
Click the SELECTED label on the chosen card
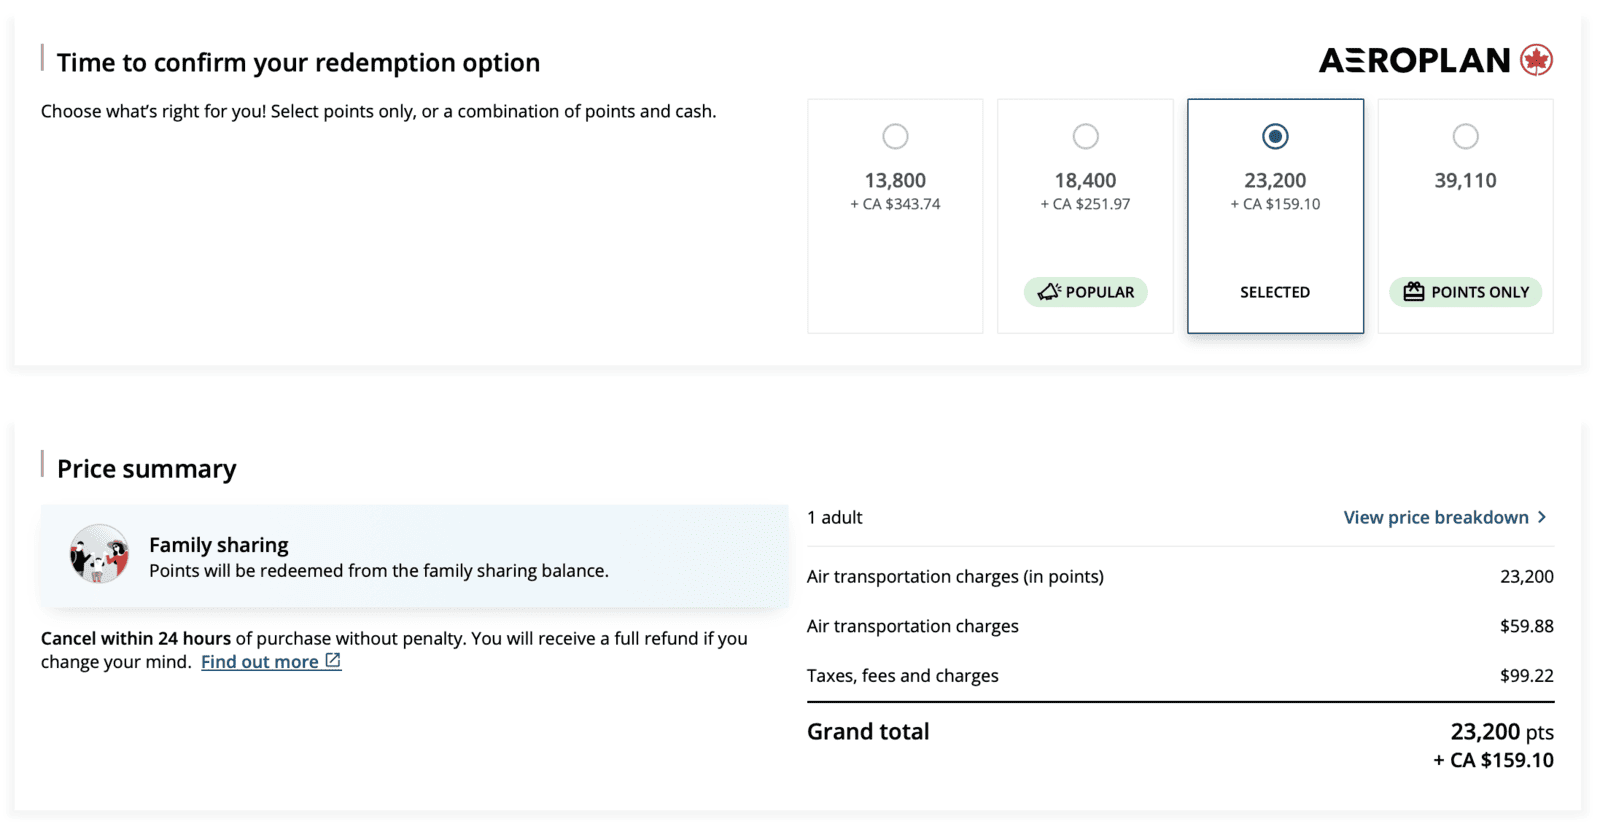[x=1275, y=292]
